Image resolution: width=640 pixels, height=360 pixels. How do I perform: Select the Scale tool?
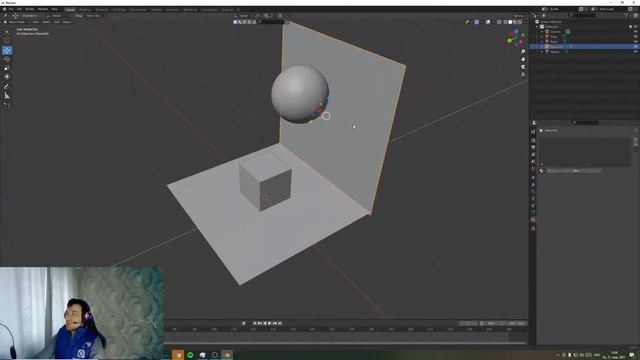click(7, 68)
